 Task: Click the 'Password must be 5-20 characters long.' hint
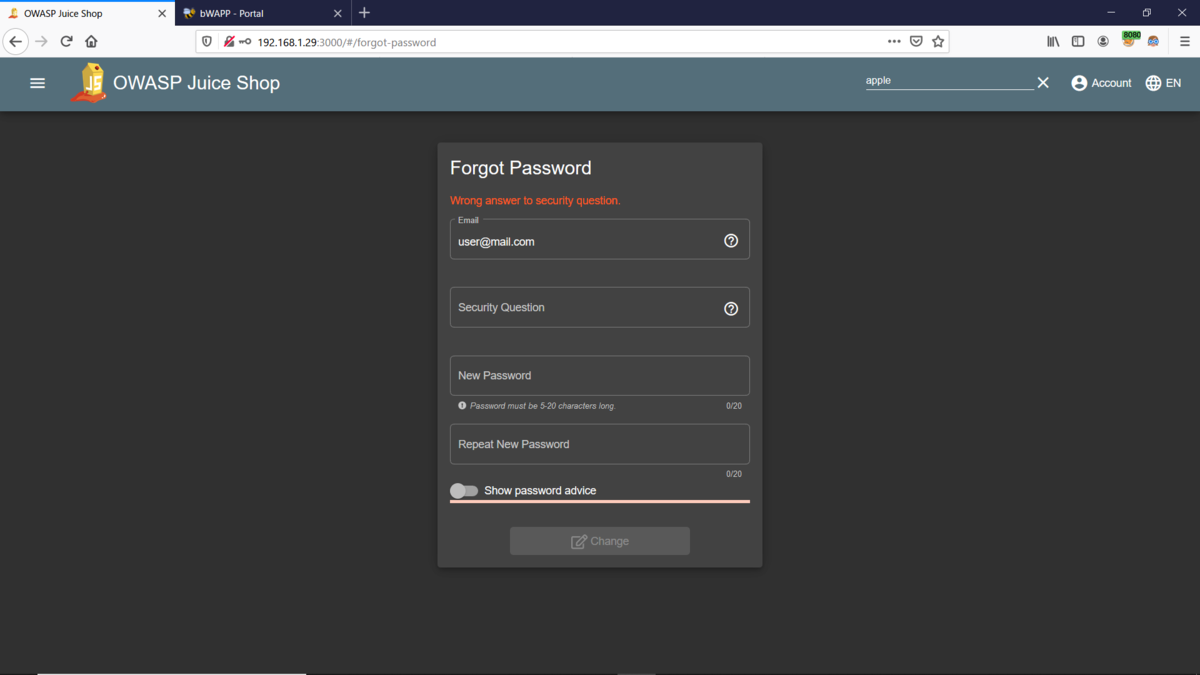[543, 406]
